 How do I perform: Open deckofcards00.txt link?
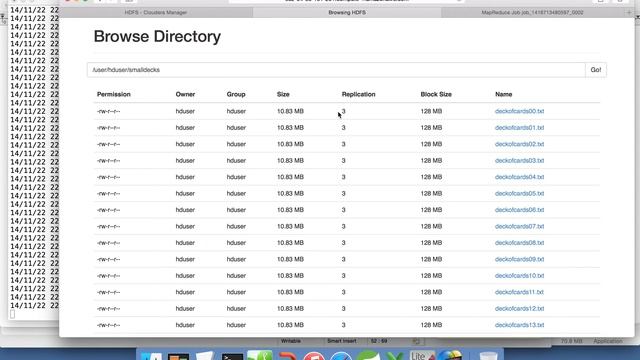coord(519,111)
